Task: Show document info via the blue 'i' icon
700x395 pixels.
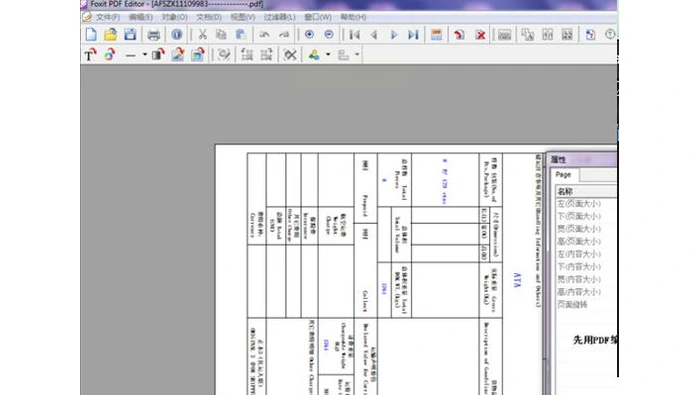Action: tap(177, 34)
